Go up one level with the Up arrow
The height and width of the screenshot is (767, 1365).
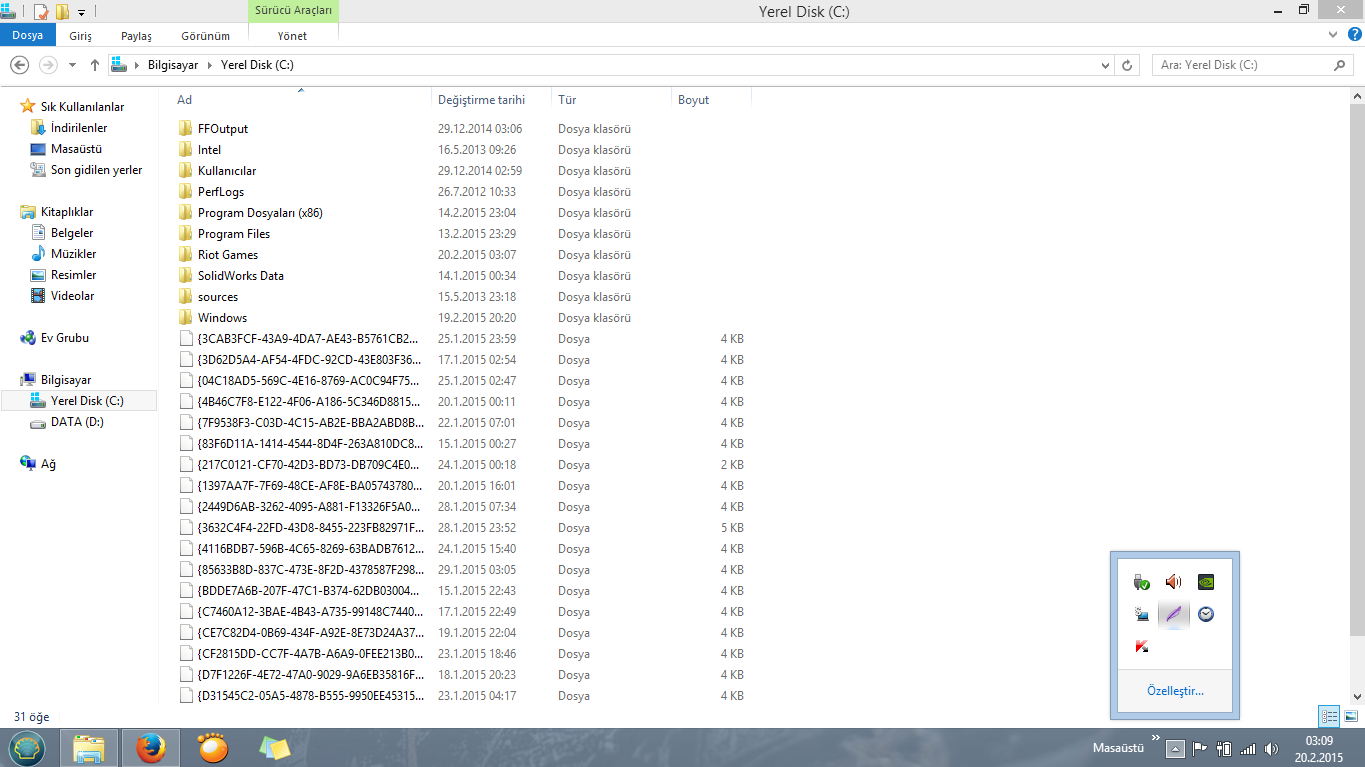[x=95, y=65]
